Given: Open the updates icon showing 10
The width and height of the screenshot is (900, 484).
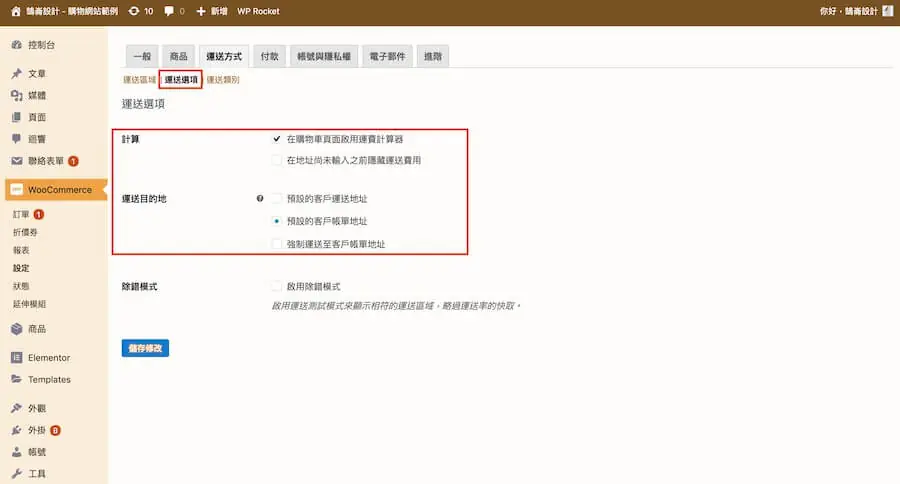Looking at the screenshot, I should click(134, 11).
